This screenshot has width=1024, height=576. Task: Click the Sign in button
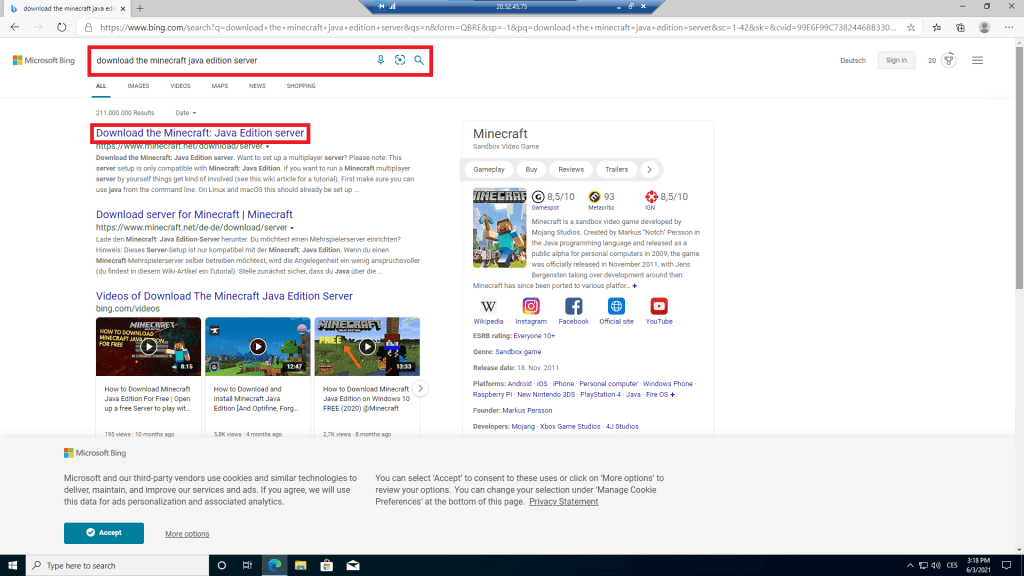tap(896, 60)
